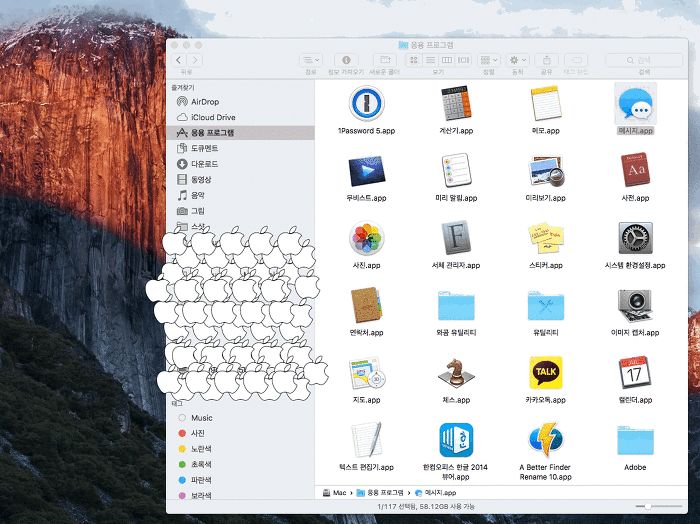Select the red 사진 tag
700x524 pixels.
[x=240, y=433]
